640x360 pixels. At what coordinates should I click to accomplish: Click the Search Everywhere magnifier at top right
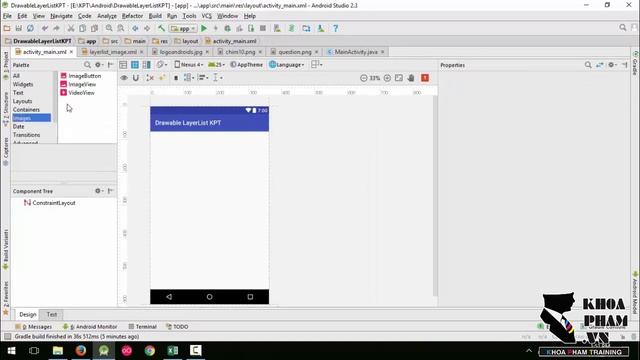623,27
